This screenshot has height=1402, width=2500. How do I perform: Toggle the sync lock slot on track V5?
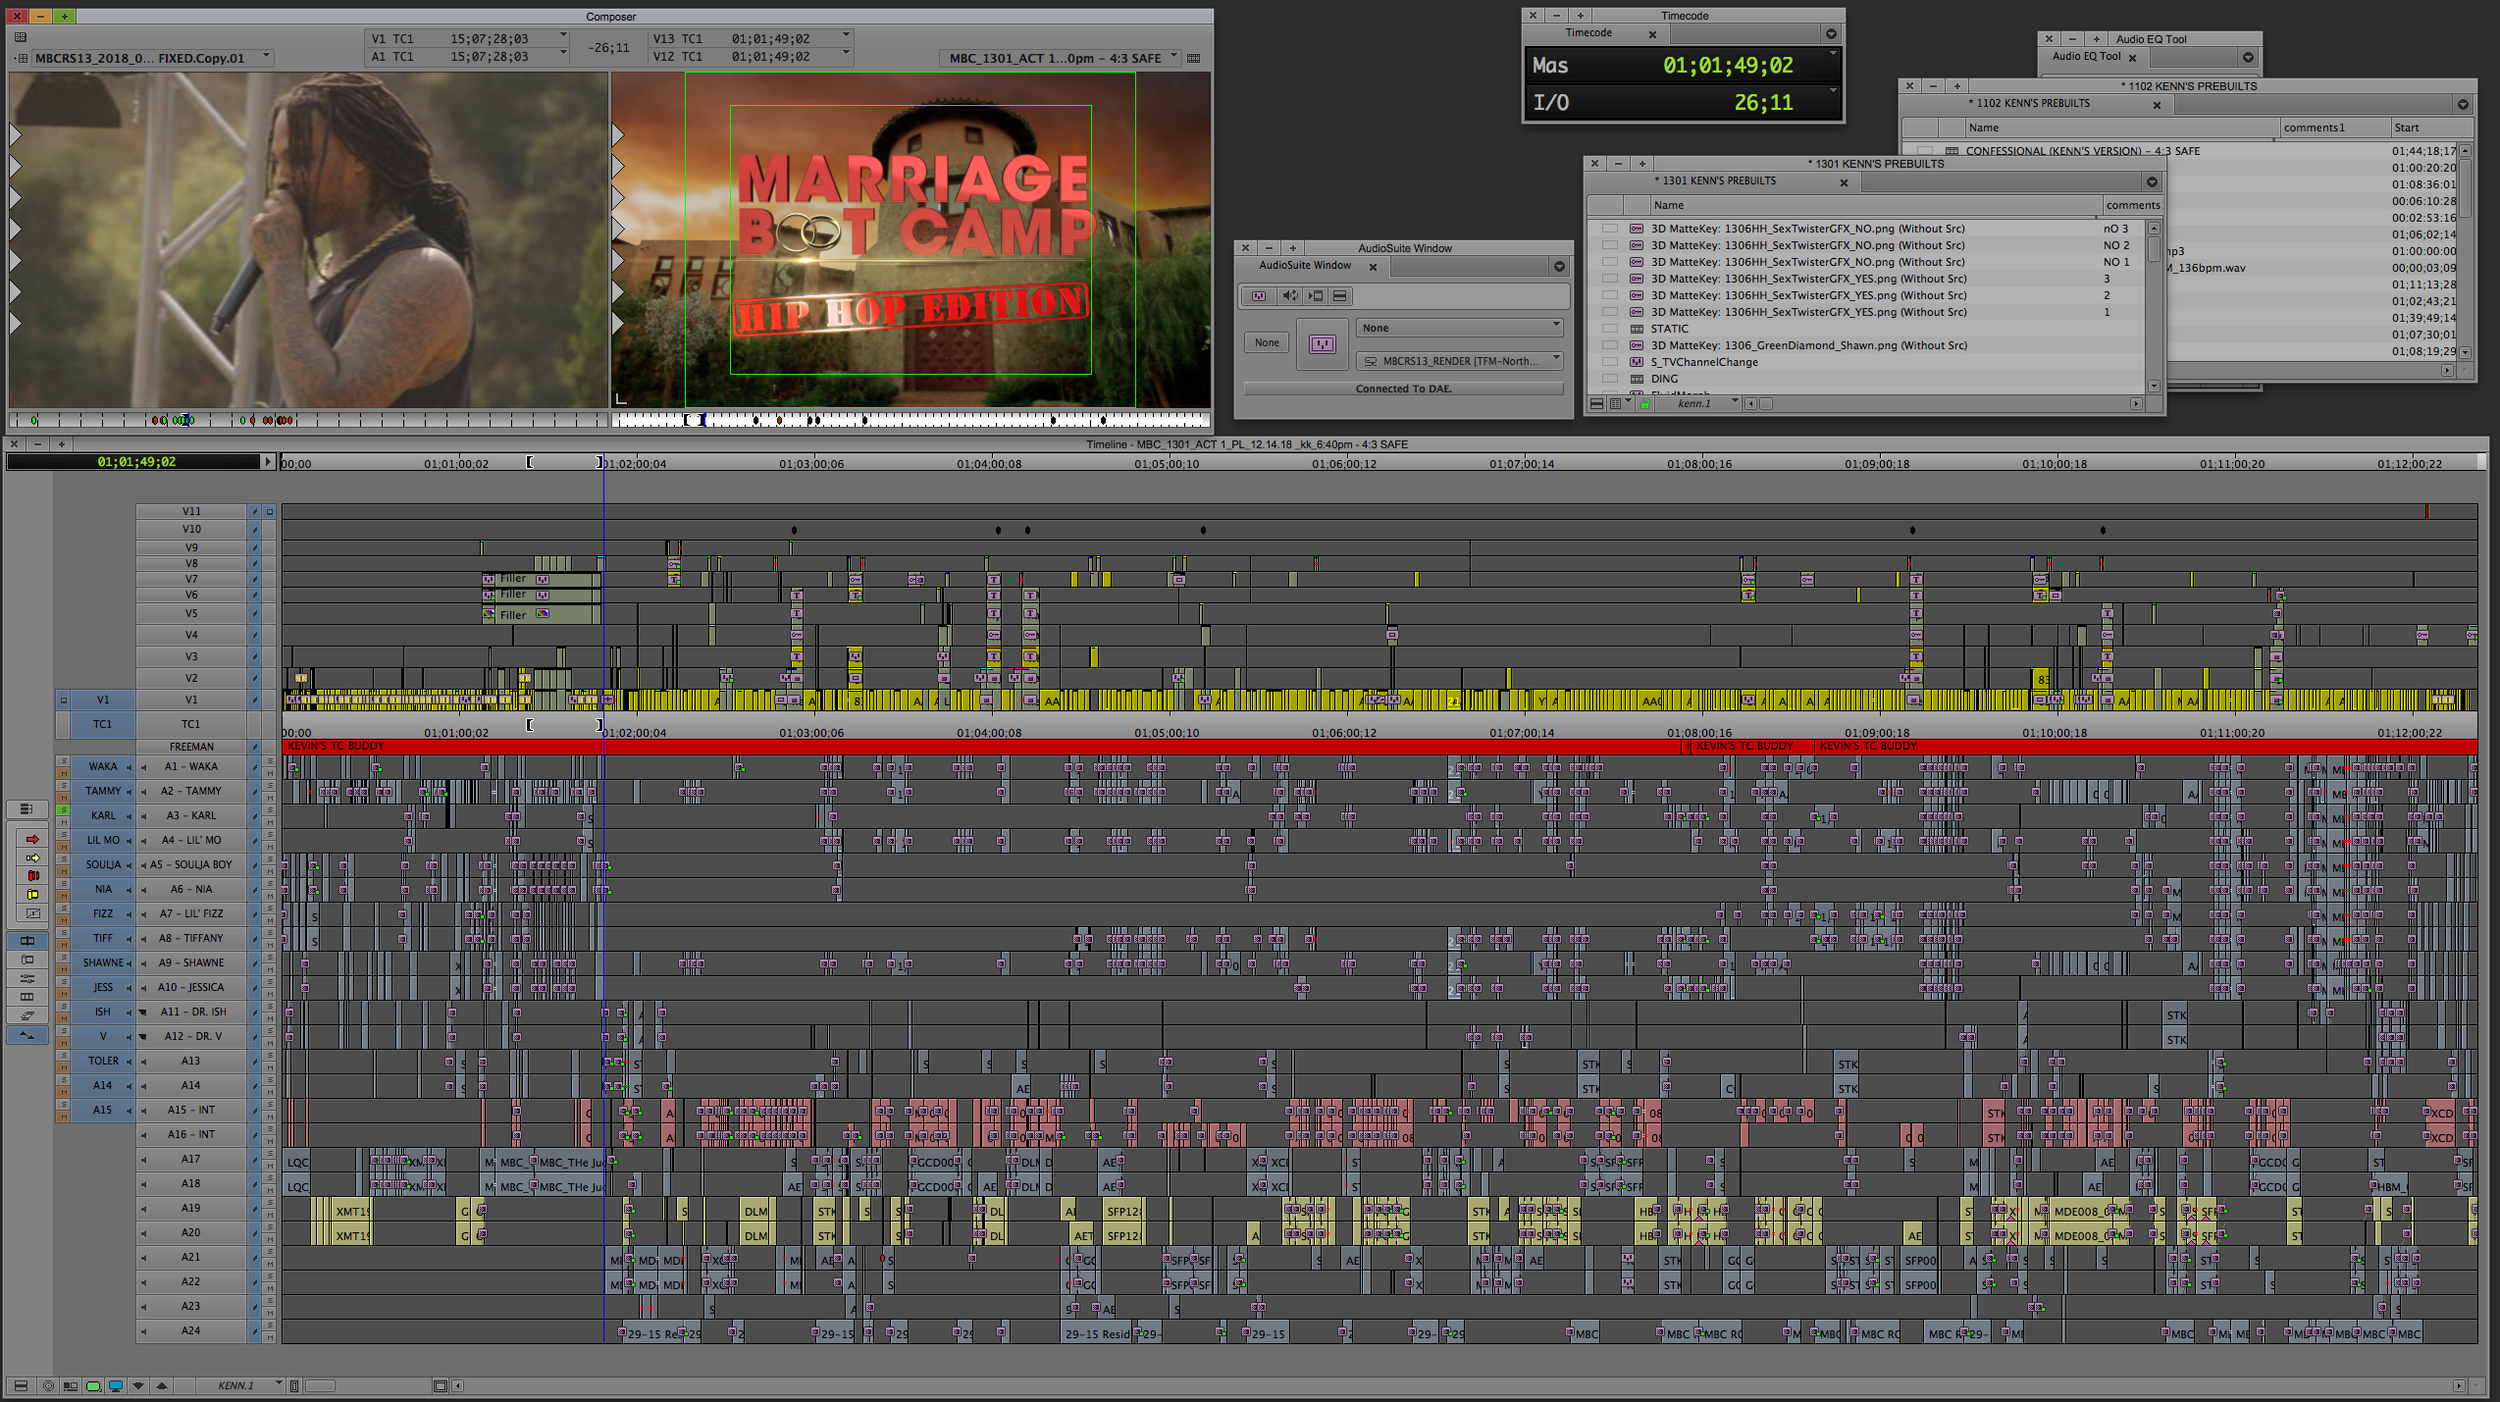click(x=255, y=614)
